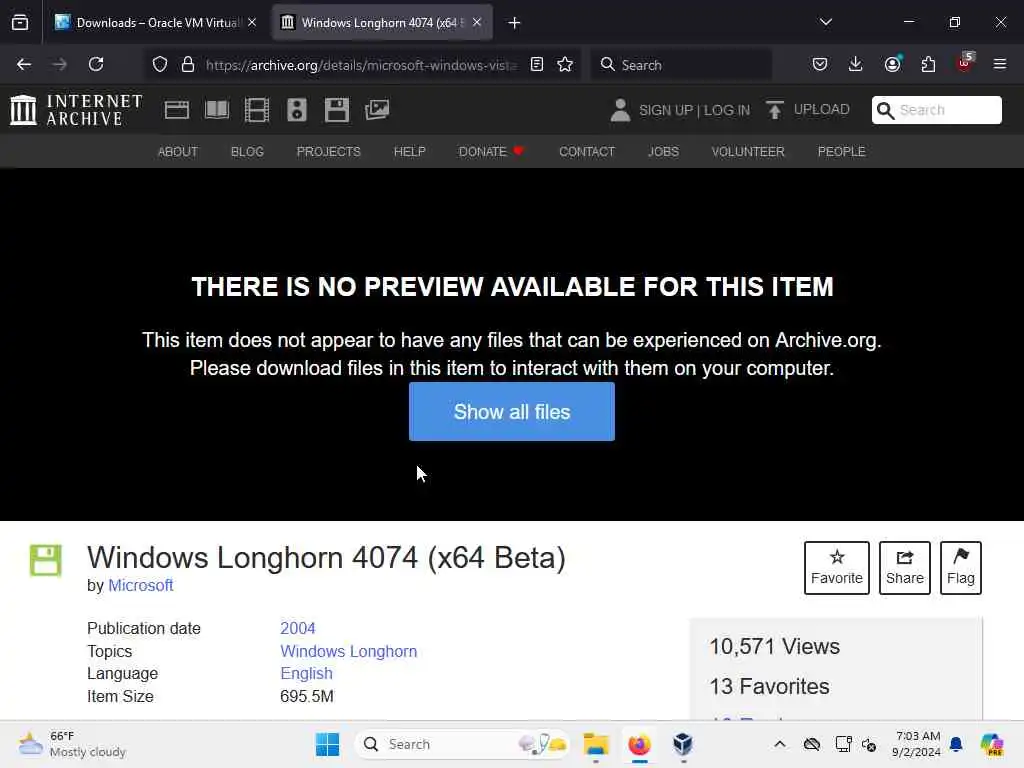Expand the list all tabs chevron

tap(825, 22)
